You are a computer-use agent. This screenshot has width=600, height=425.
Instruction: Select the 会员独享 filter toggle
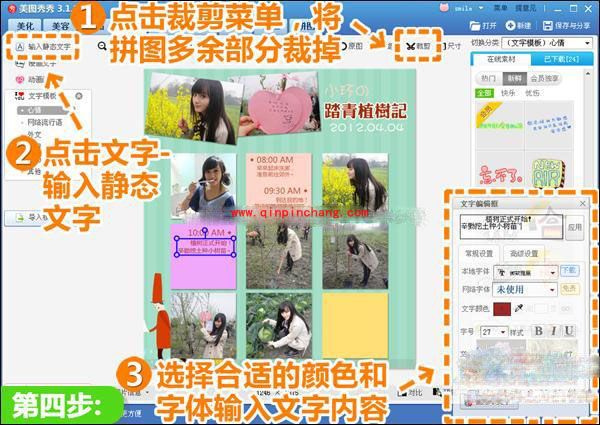coord(544,78)
